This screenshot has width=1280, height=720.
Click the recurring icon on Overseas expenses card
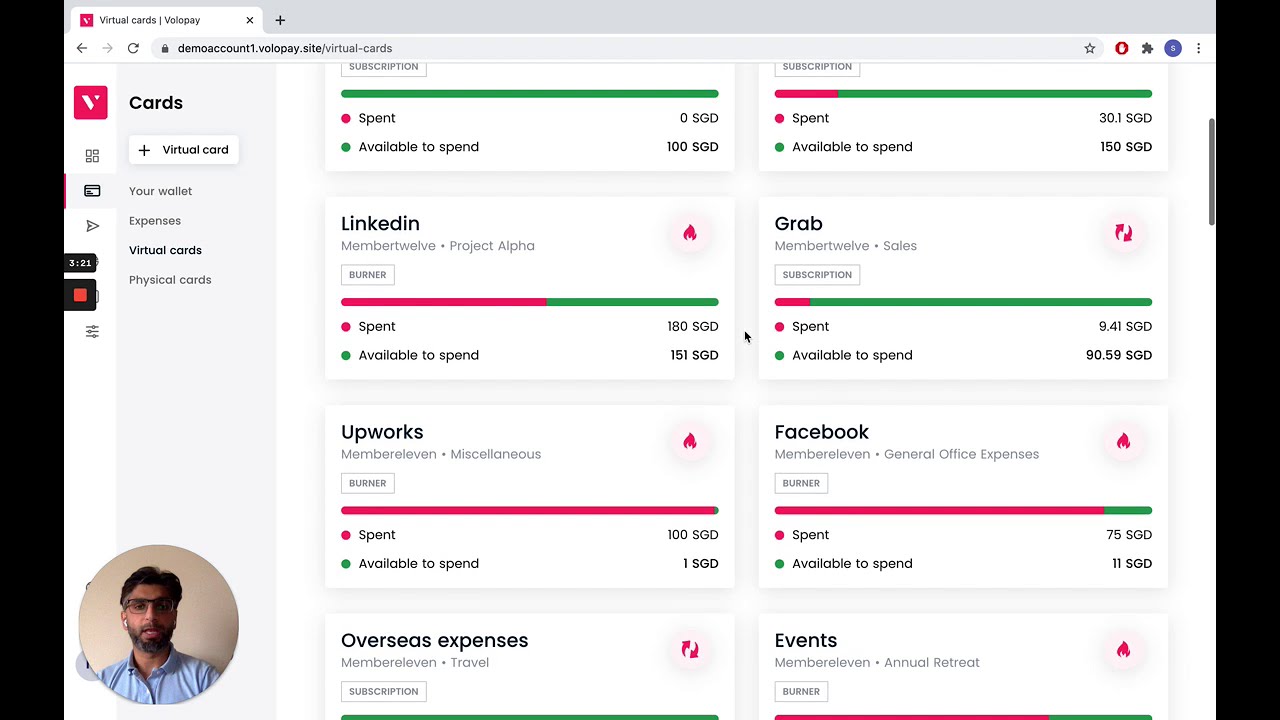pyautogui.click(x=690, y=650)
